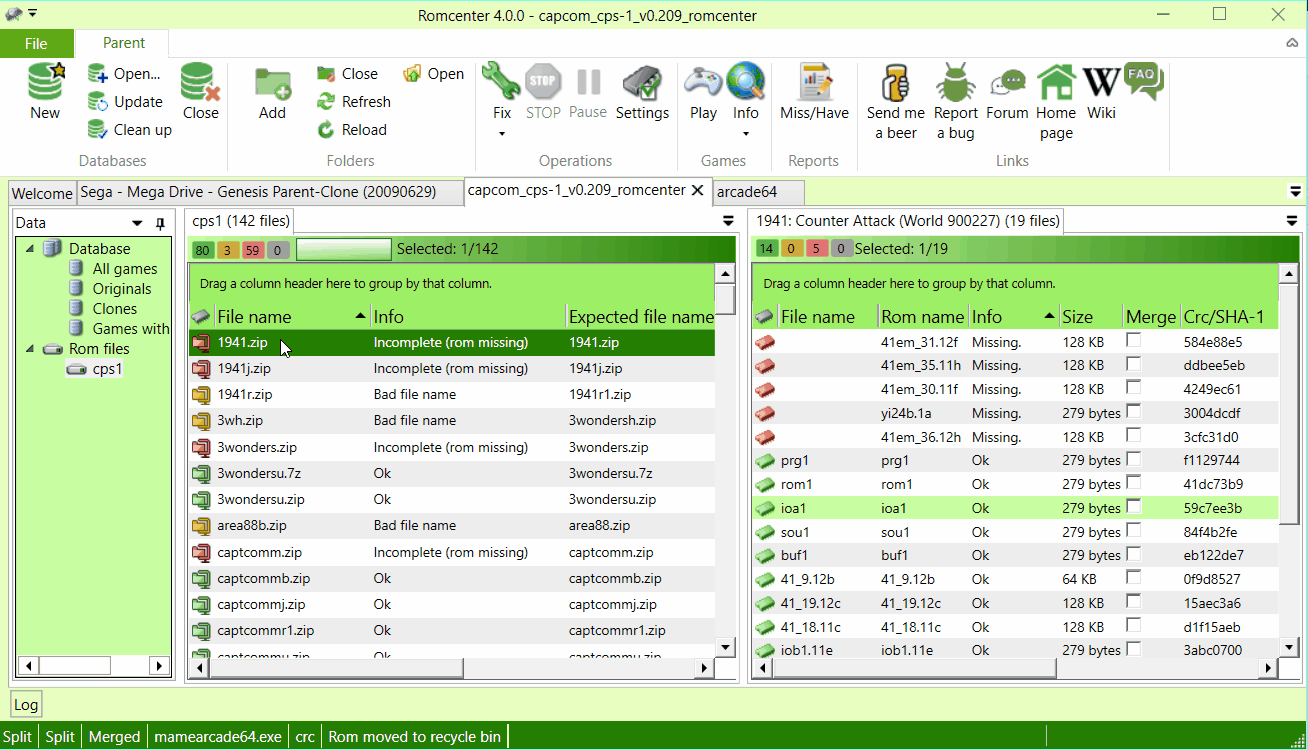Screen dimensions: 1308x750
Task: Click the red 59 filter in cps1 pane
Action: click(x=252, y=249)
